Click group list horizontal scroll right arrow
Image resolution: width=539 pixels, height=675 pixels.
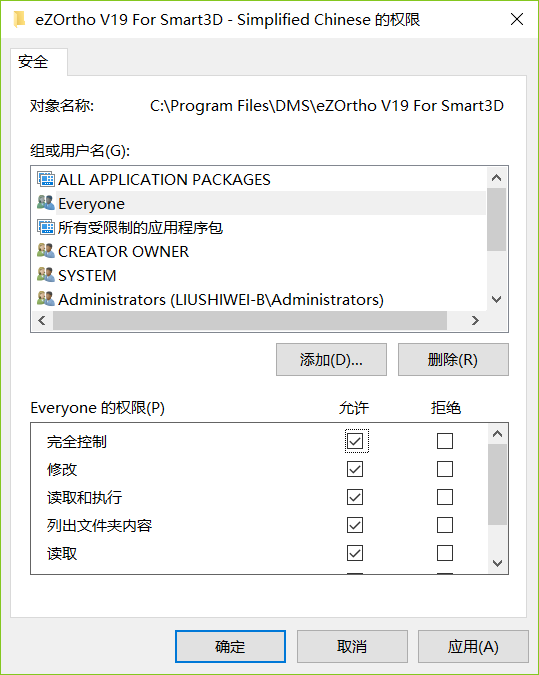pos(475,320)
